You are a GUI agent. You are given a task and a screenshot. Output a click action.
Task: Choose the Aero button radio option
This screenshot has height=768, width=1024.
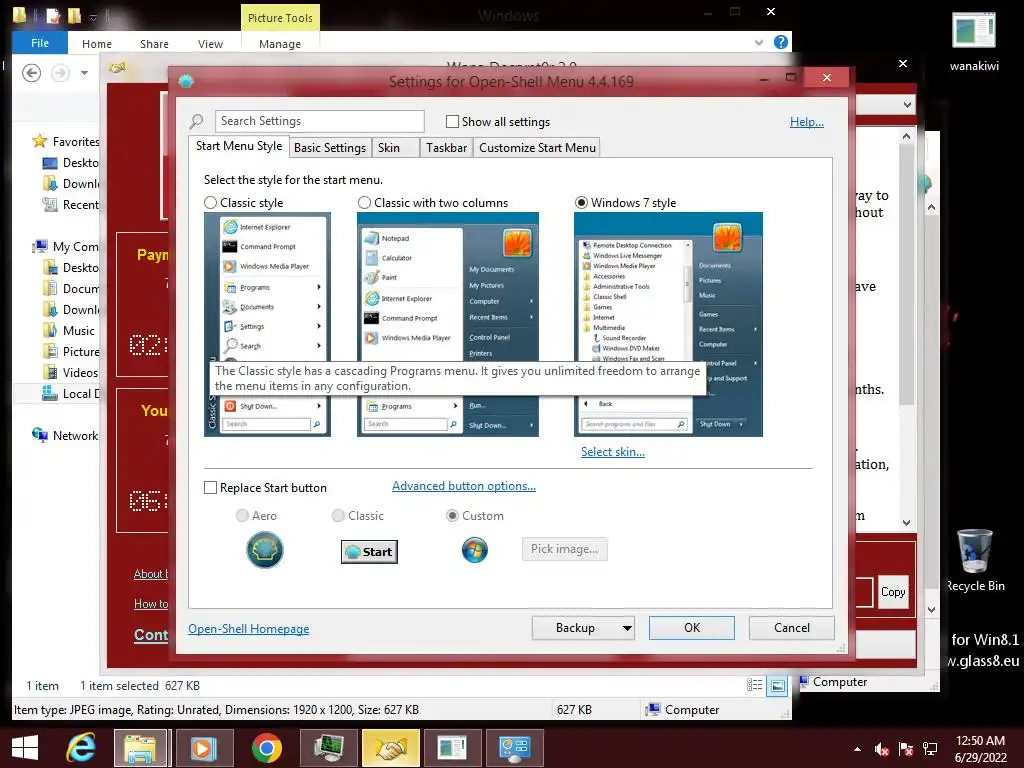(242, 515)
